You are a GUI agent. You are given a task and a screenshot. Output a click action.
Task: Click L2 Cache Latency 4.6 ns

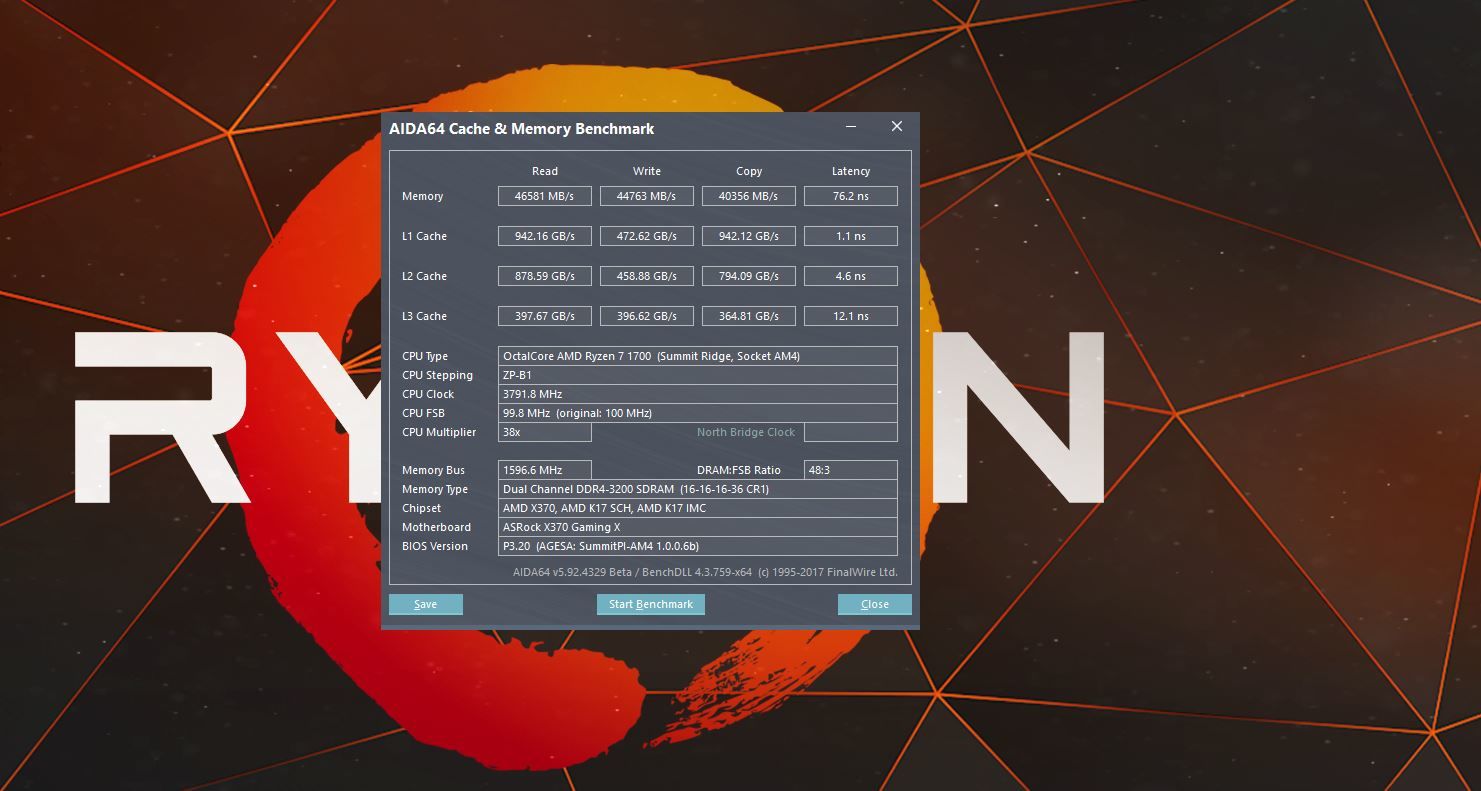click(x=851, y=276)
